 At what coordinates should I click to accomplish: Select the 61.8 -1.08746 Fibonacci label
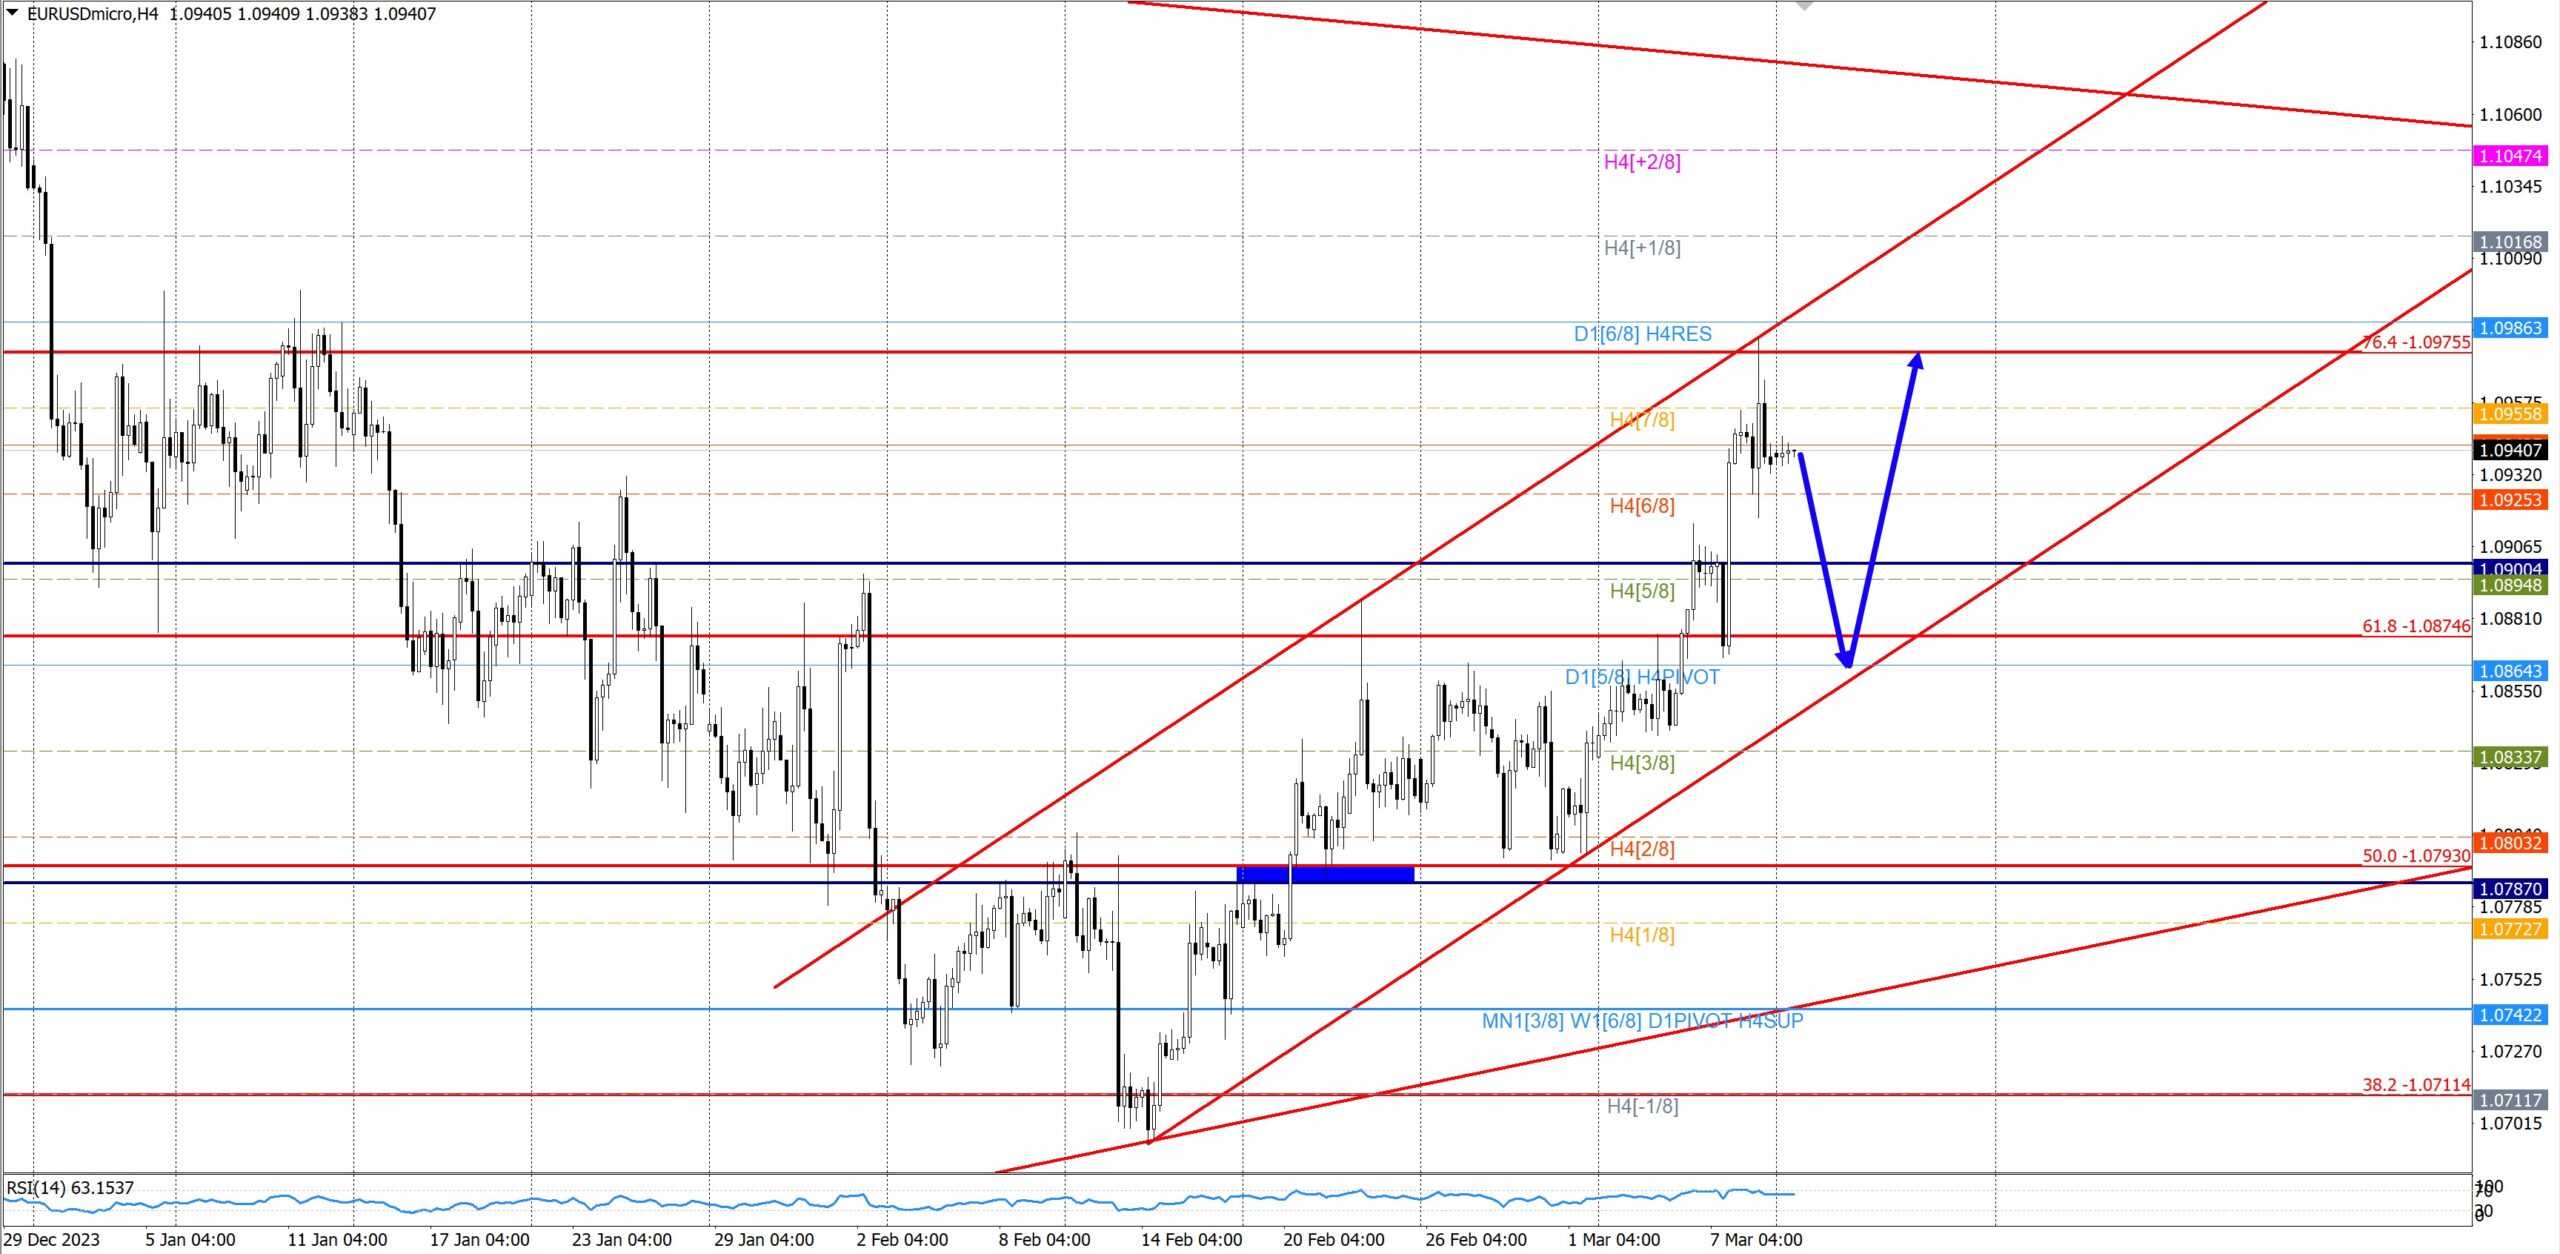pos(2415,626)
